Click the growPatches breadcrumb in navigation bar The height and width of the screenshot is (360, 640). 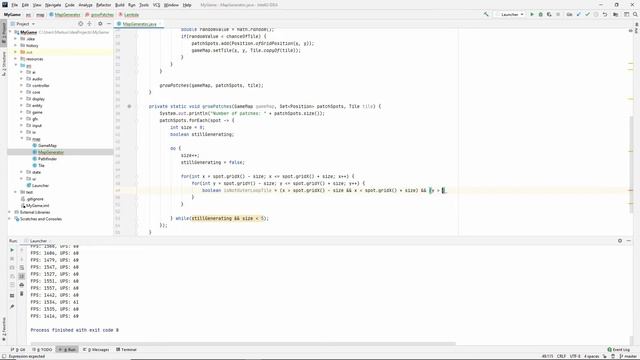[100, 15]
